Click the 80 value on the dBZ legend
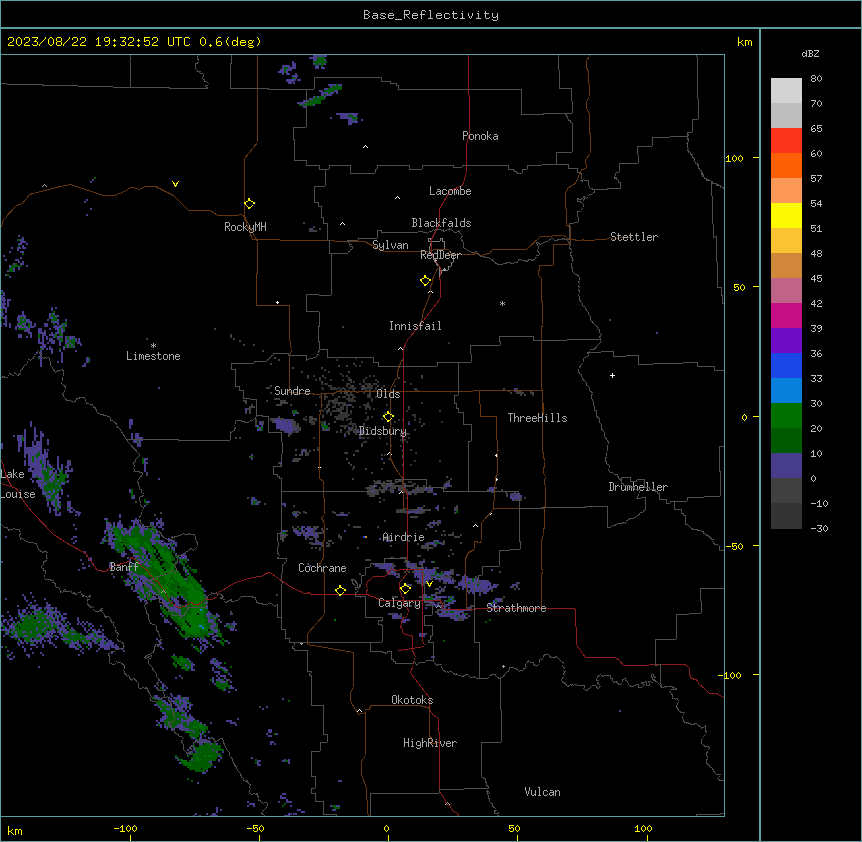This screenshot has height=842, width=862. (816, 79)
